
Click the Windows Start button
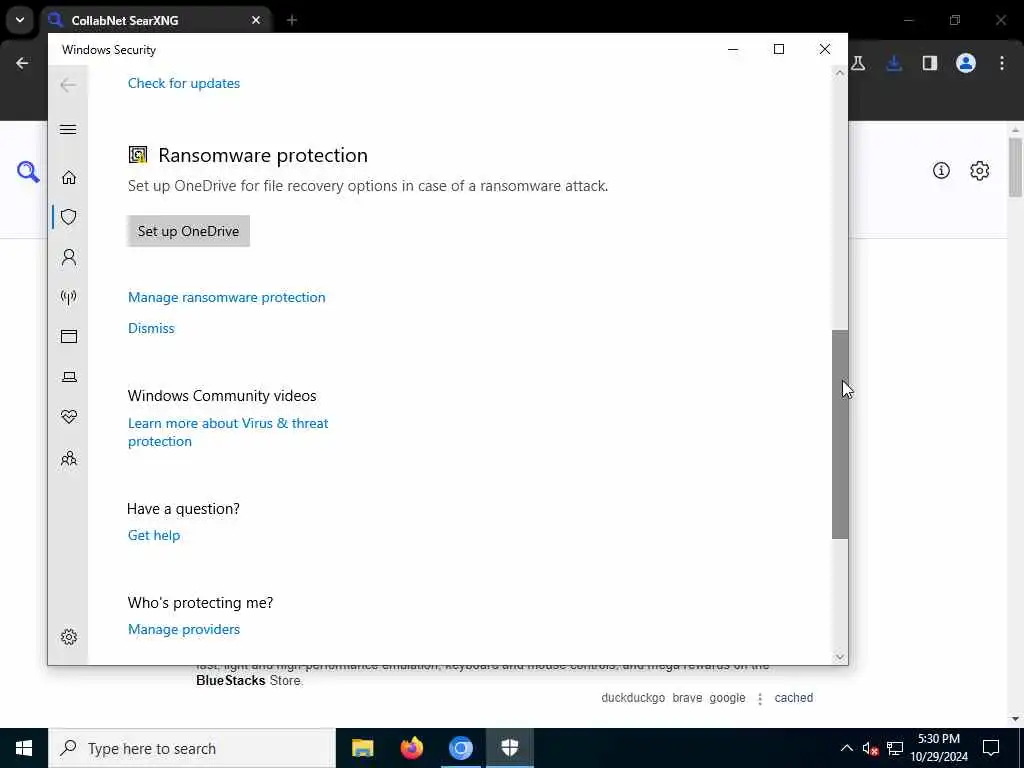click(x=24, y=748)
